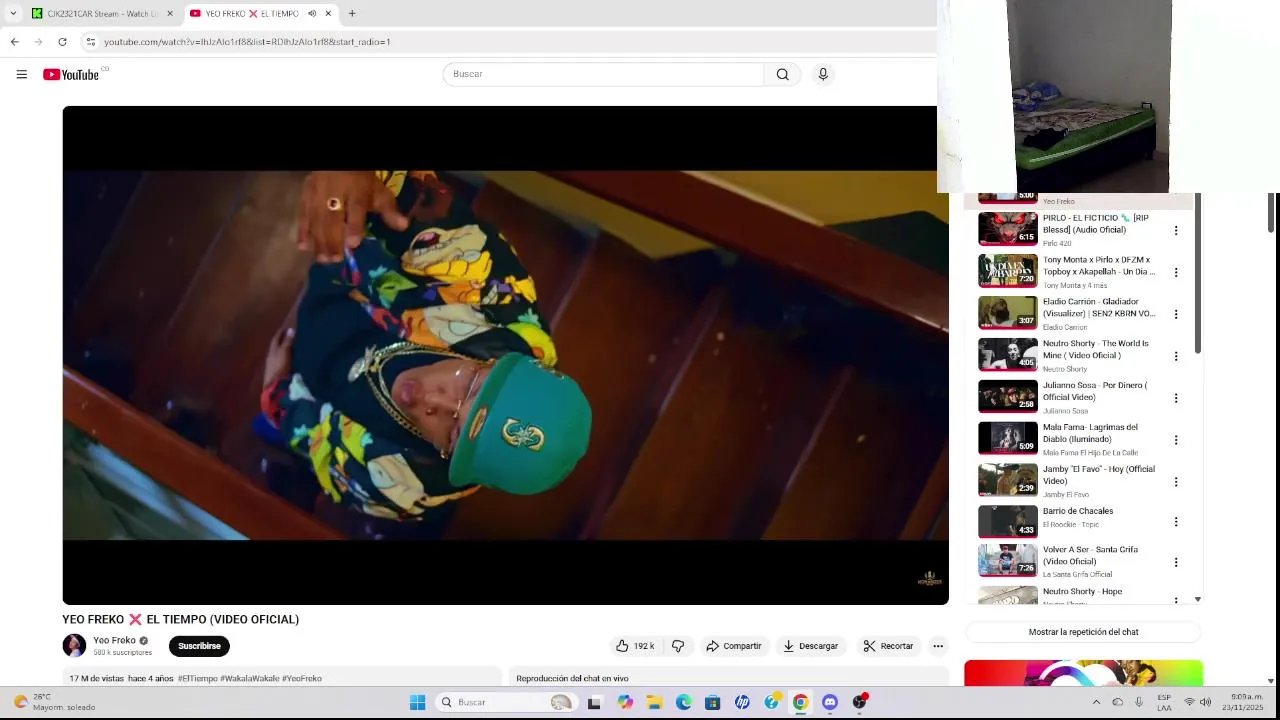Play Neutro Shorty - The World Is Mine
Screen dimensions: 1280x720
[1007, 355]
